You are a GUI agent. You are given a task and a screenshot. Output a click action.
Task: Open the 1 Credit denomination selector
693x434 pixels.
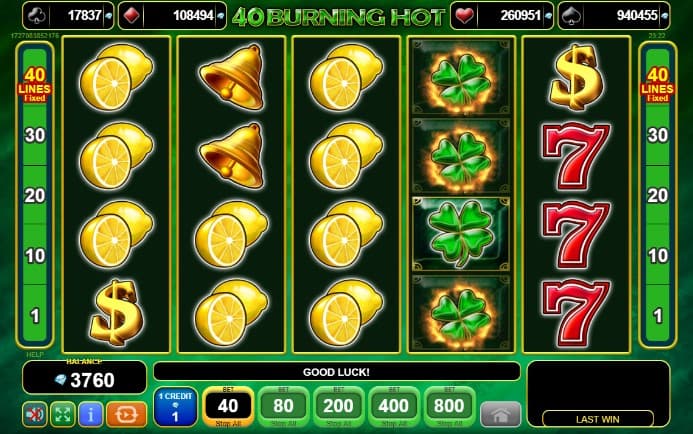175,407
